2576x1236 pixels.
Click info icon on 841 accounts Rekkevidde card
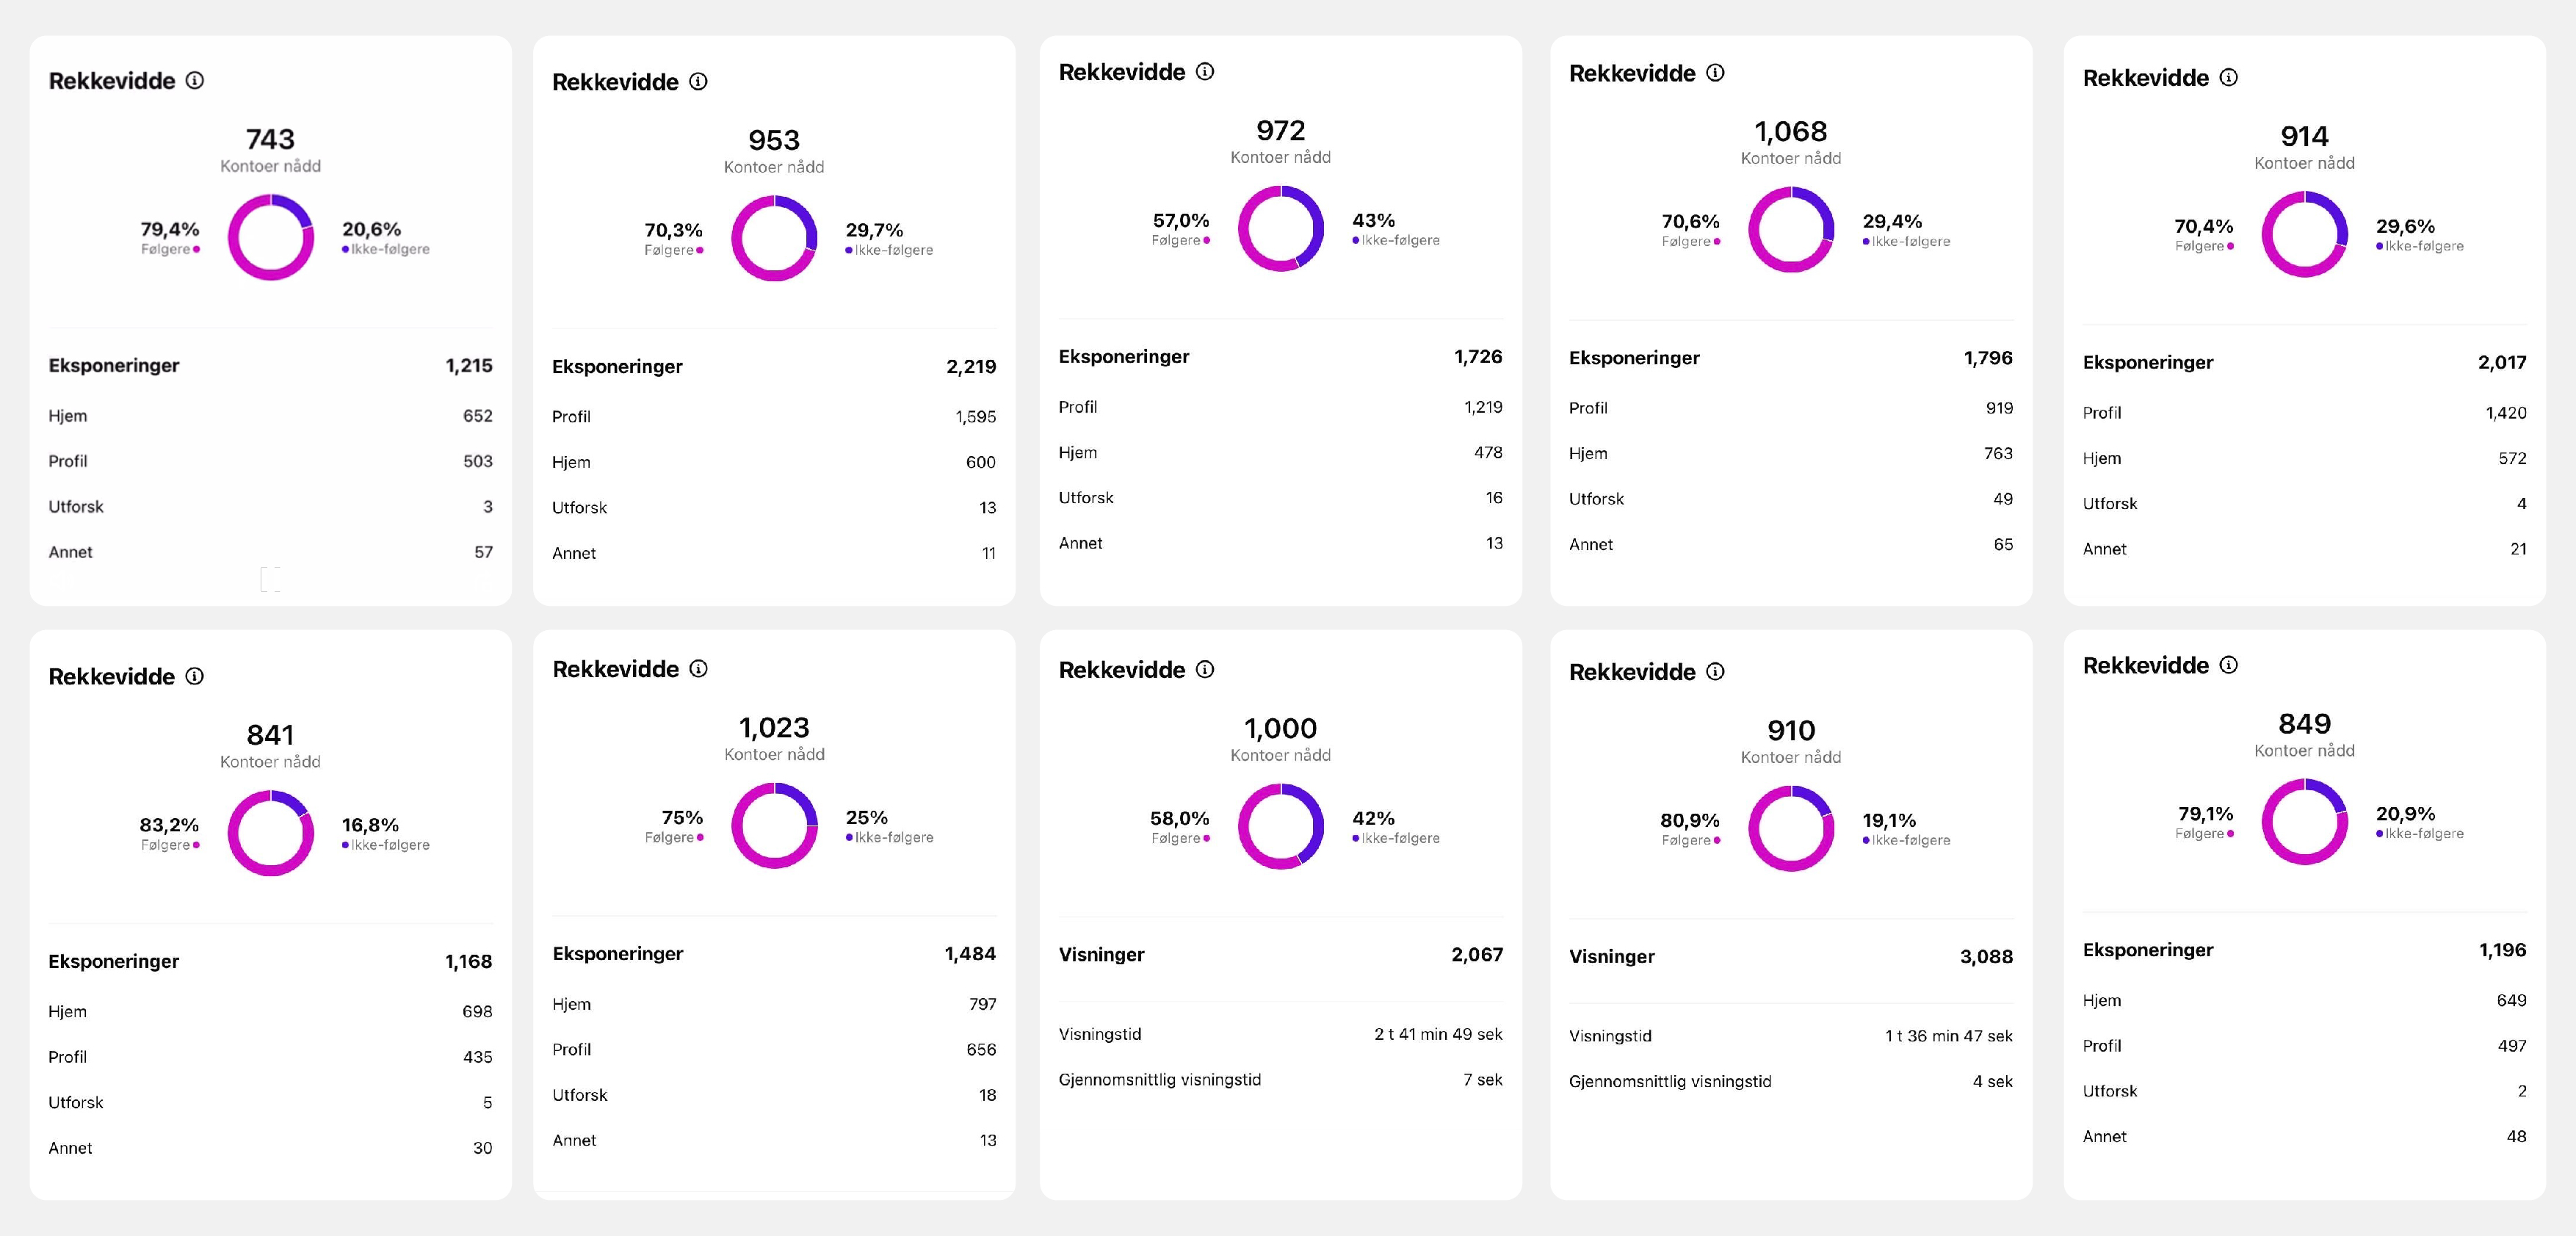pyautogui.click(x=195, y=676)
